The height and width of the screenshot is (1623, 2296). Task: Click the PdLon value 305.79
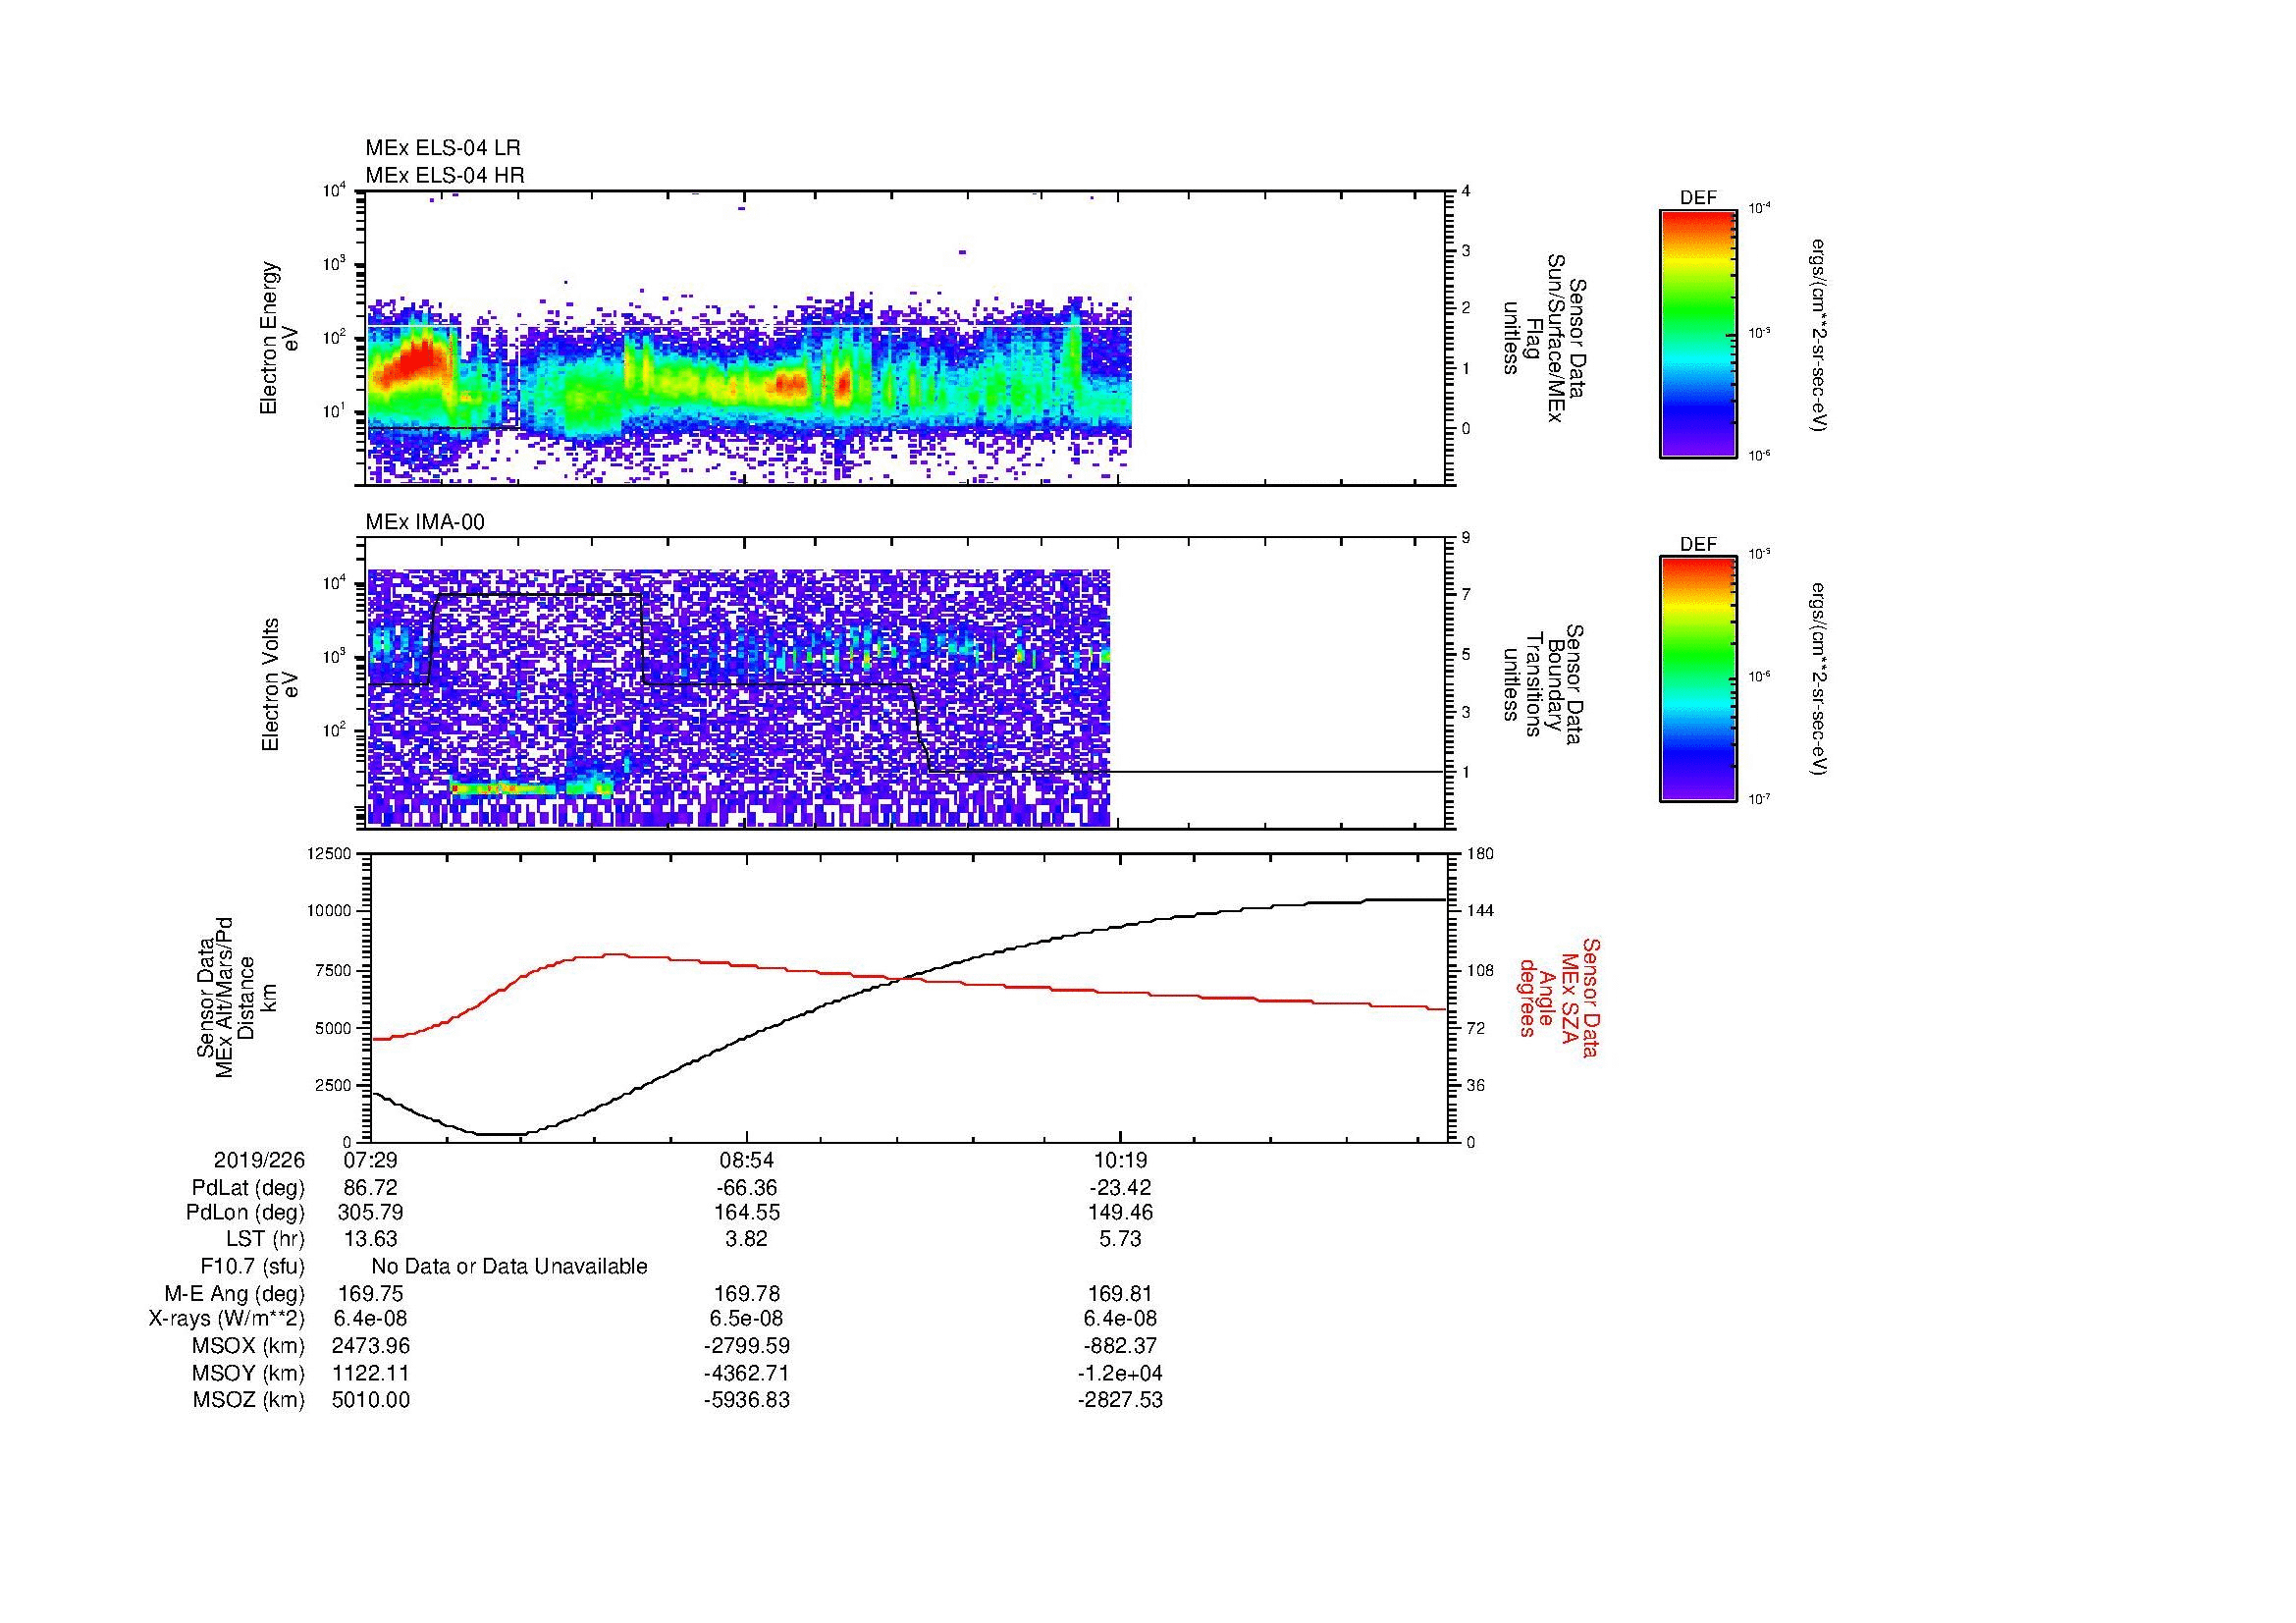click(370, 1213)
